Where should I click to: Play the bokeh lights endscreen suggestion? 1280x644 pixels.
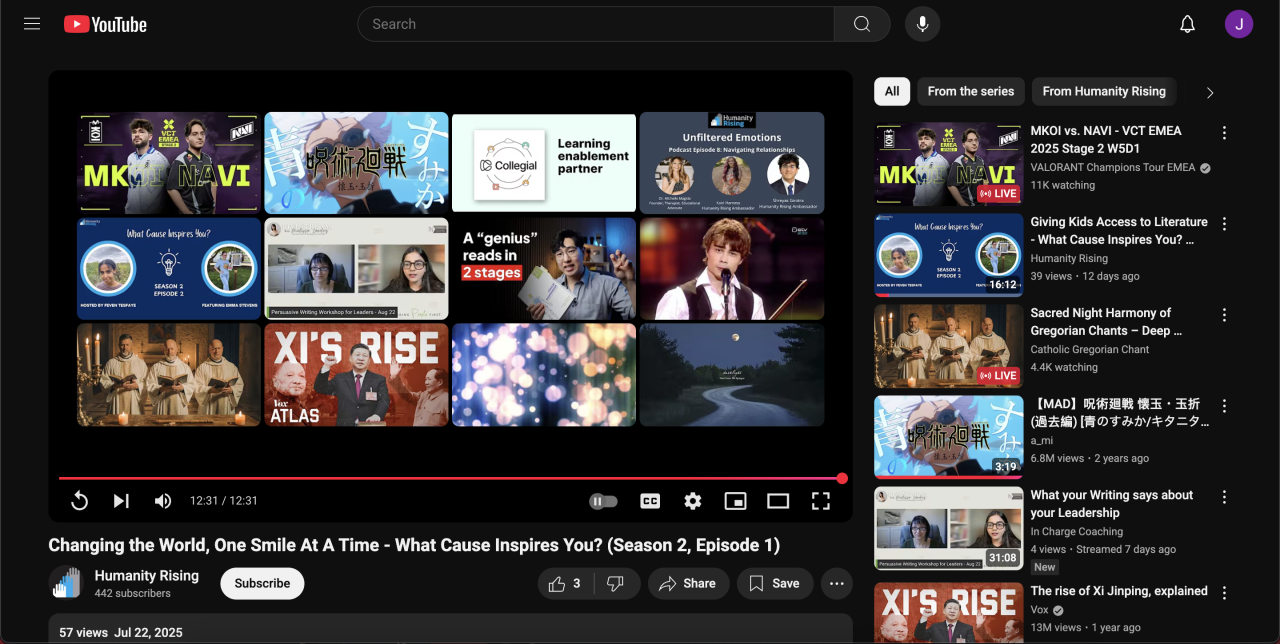click(x=544, y=375)
